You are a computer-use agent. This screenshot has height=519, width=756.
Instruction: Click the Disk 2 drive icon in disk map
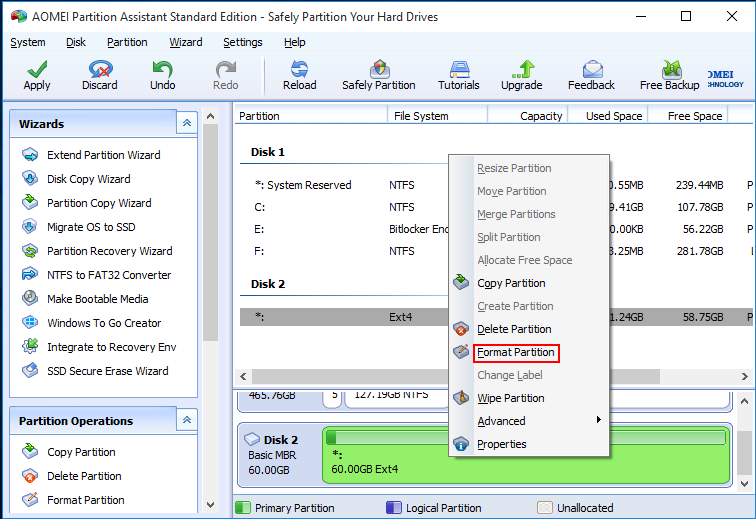tap(252, 439)
